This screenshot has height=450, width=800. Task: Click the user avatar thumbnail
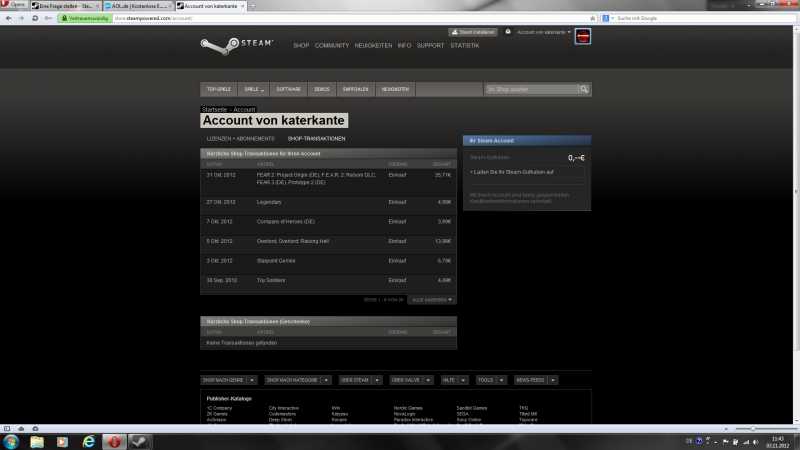(x=583, y=37)
